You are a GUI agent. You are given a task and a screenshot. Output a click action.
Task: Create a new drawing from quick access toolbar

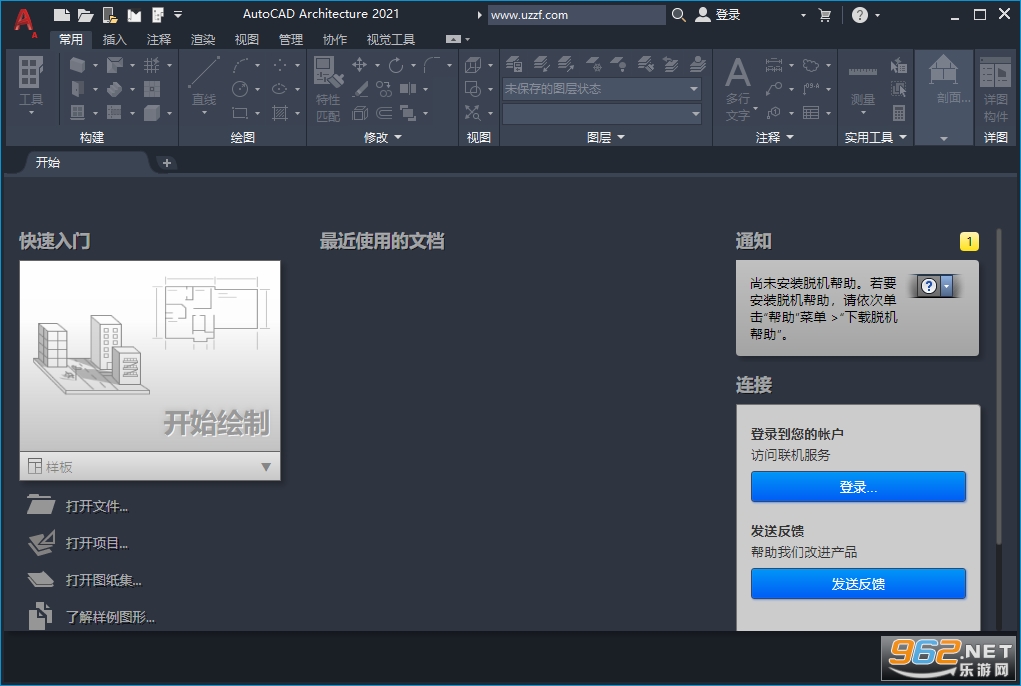[61, 14]
